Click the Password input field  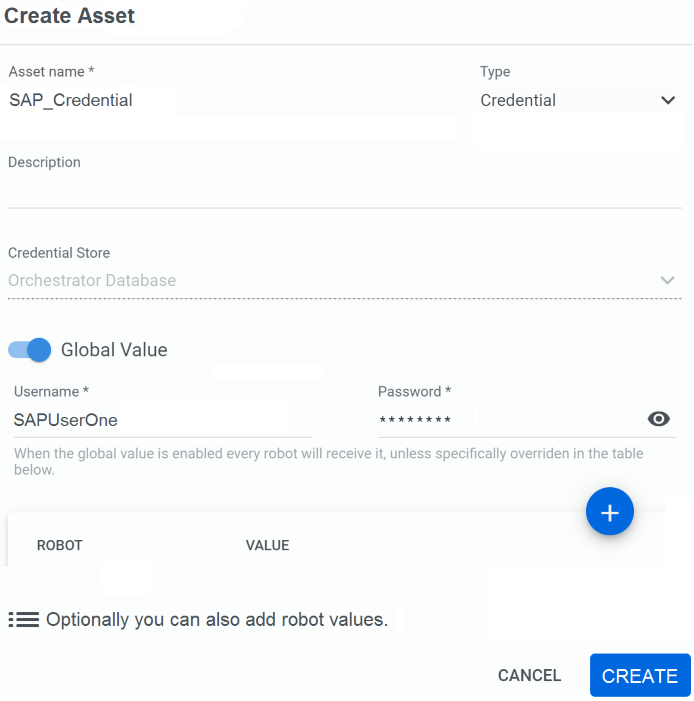coord(510,420)
